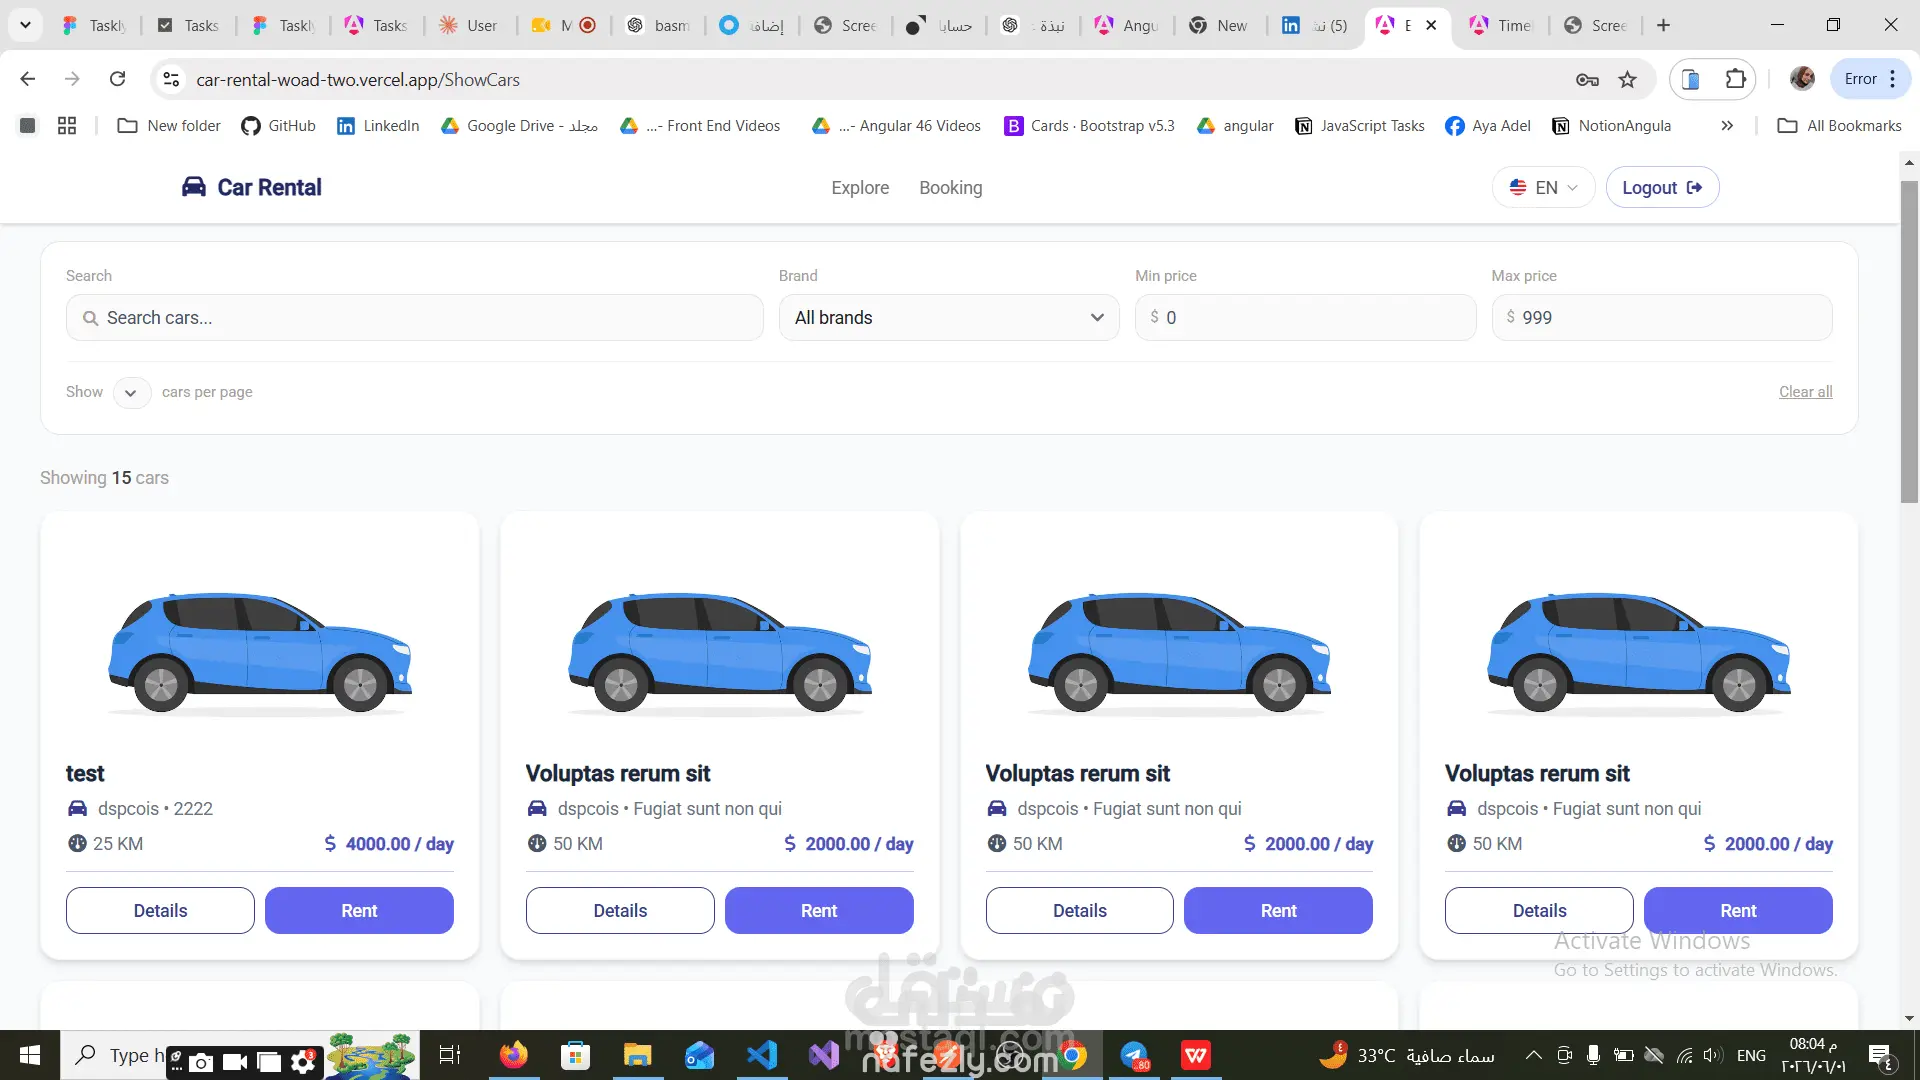
Task: Open the Chrome profile avatar
Action: coord(1802,79)
